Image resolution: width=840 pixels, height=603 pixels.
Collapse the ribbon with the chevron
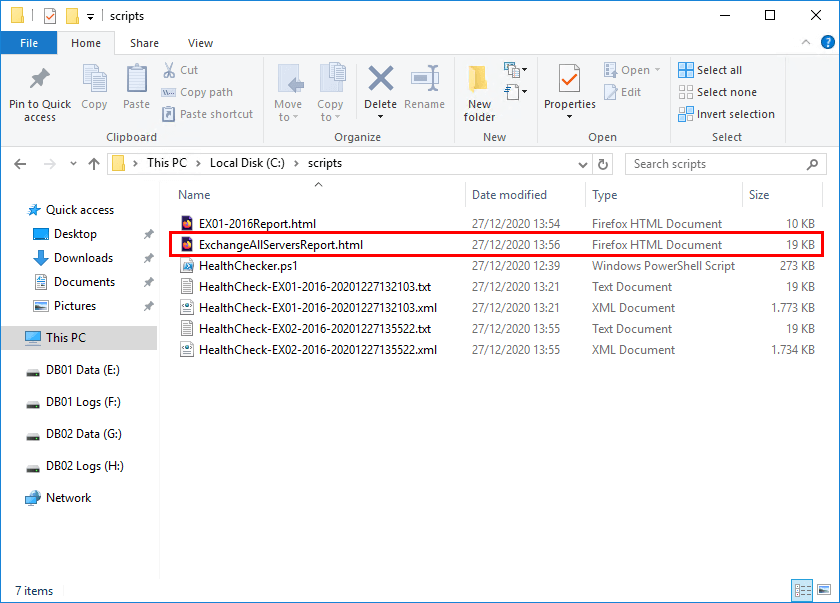(x=805, y=42)
